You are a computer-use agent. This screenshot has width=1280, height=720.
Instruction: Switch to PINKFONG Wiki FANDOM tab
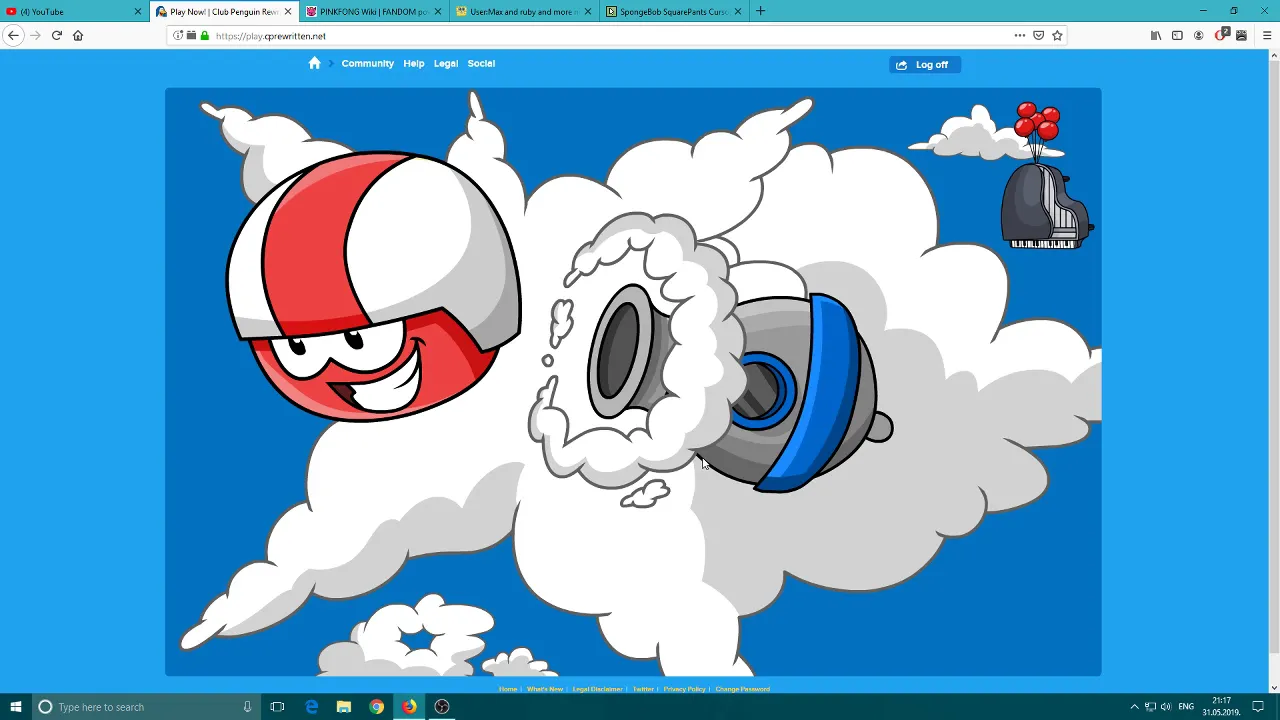click(372, 11)
